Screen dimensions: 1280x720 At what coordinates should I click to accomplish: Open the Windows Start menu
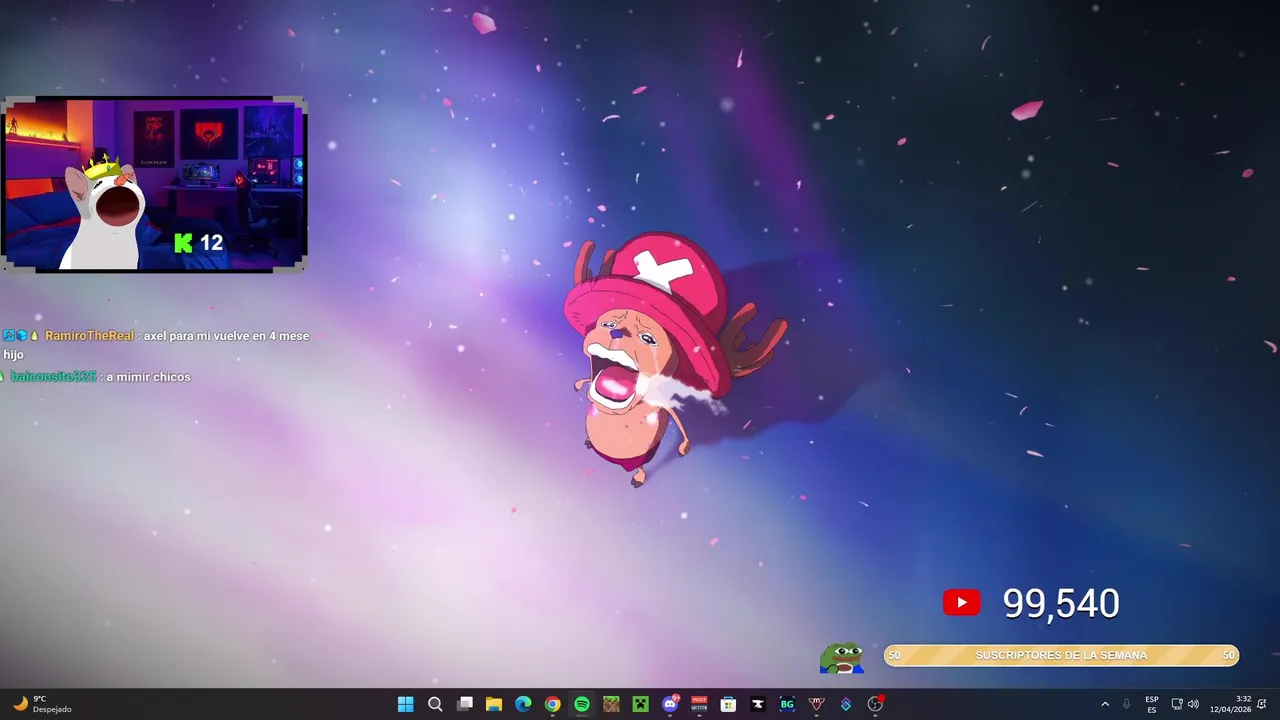click(x=405, y=704)
